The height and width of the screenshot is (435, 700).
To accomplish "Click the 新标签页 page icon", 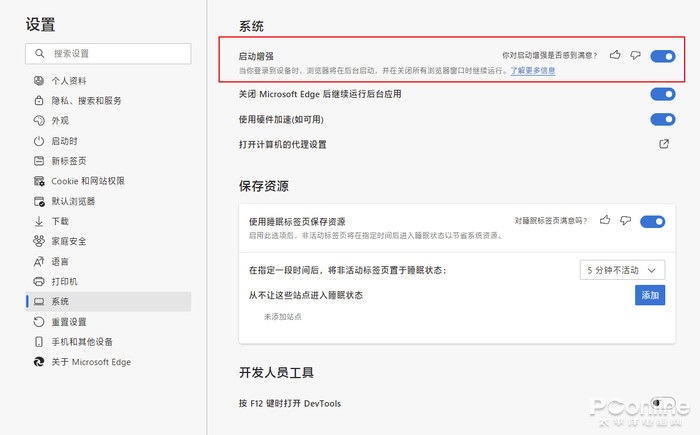I will pyautogui.click(x=39, y=161).
